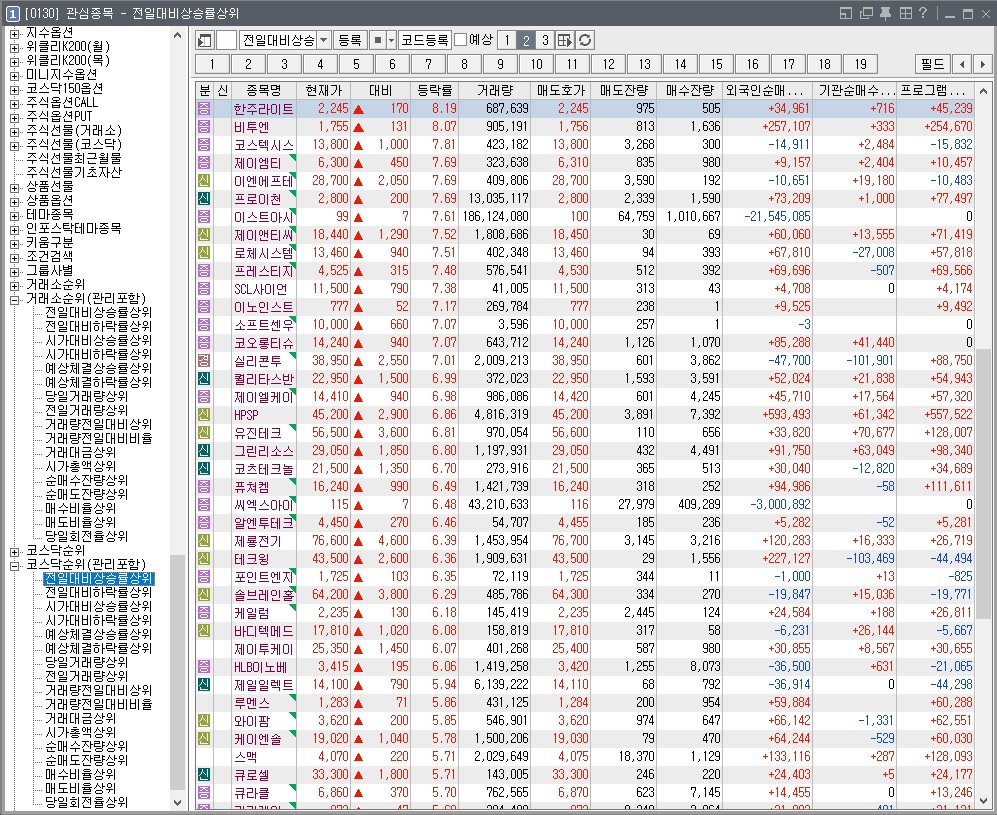Click the marker icon of HPSP row
The image size is (997, 815).
coord(203,414)
